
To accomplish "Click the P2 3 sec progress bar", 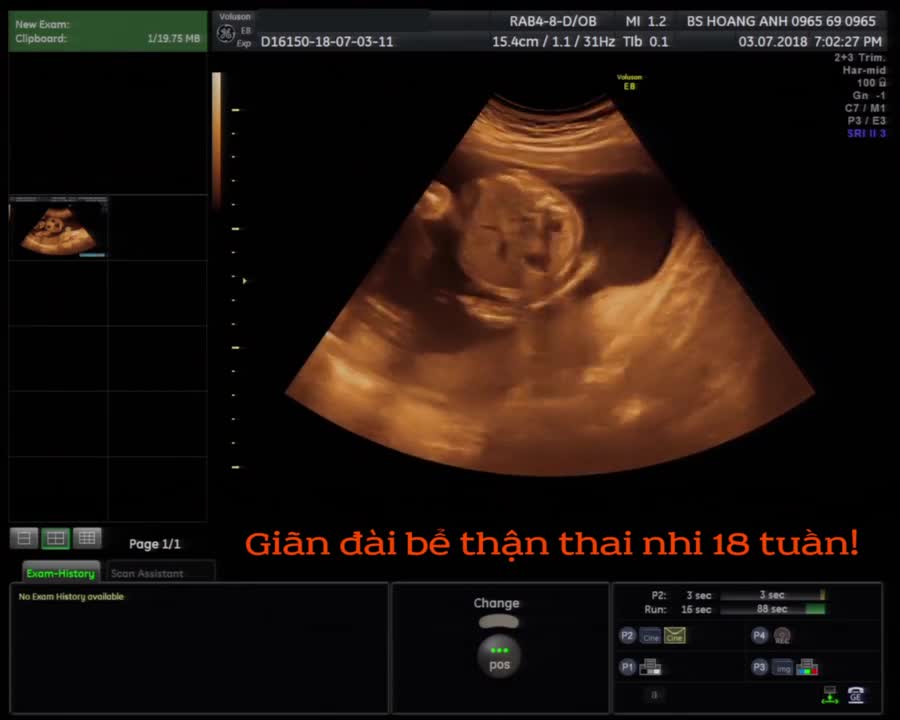I will pyautogui.click(x=773, y=595).
